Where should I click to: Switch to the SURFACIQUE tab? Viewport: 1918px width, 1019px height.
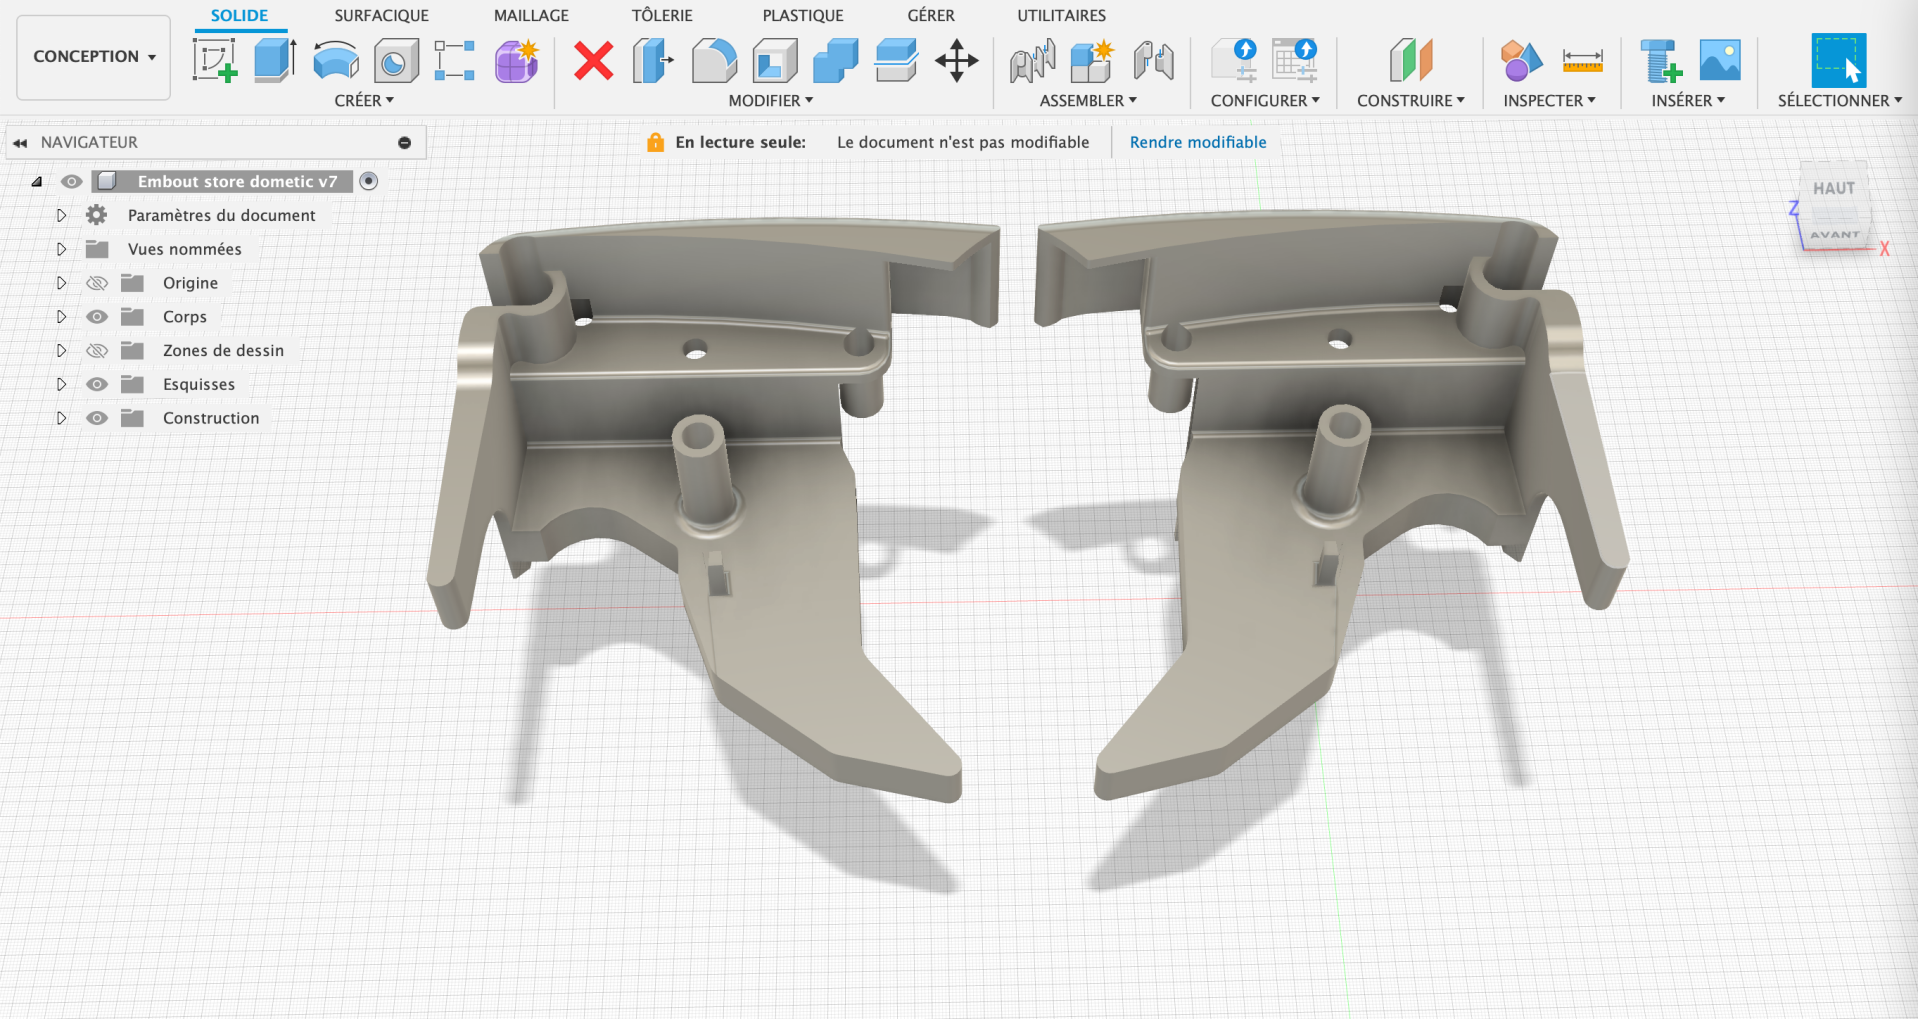click(x=381, y=16)
